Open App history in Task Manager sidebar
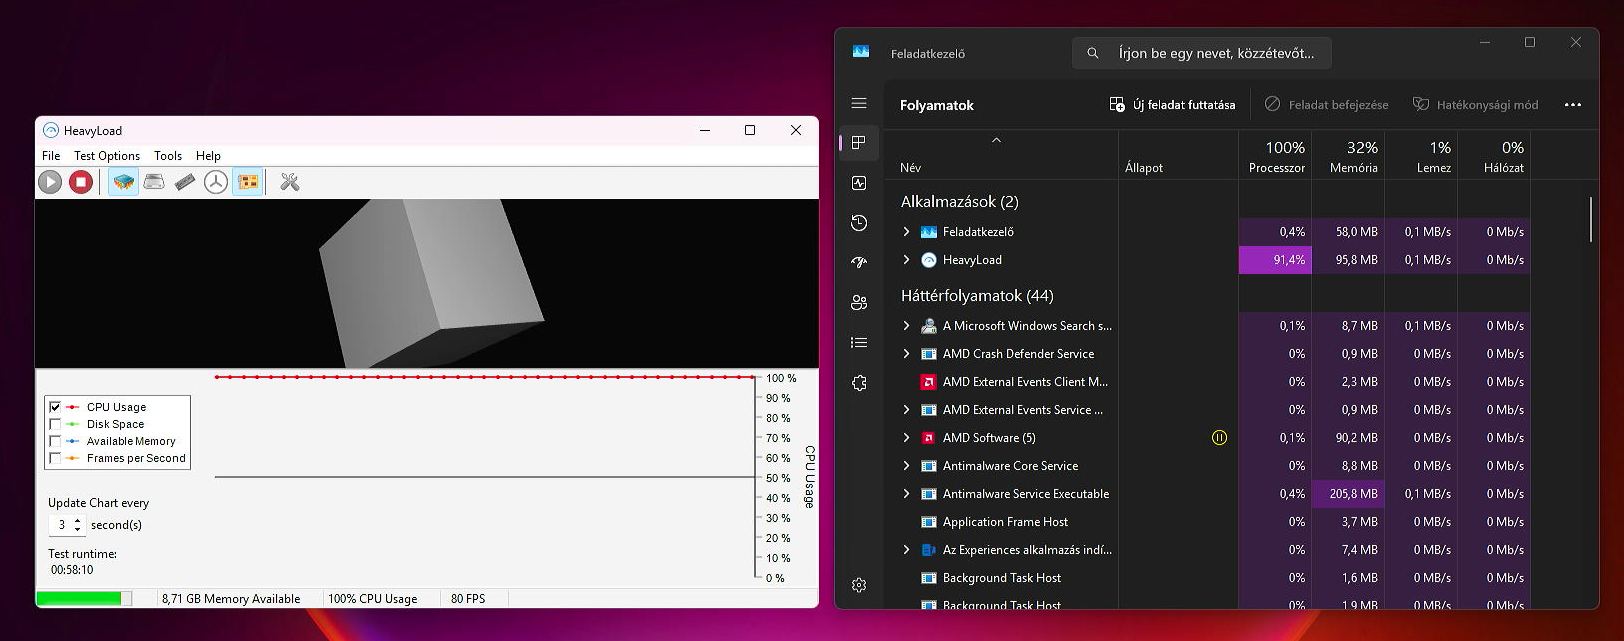Viewport: 1624px width, 641px height. coord(859,223)
